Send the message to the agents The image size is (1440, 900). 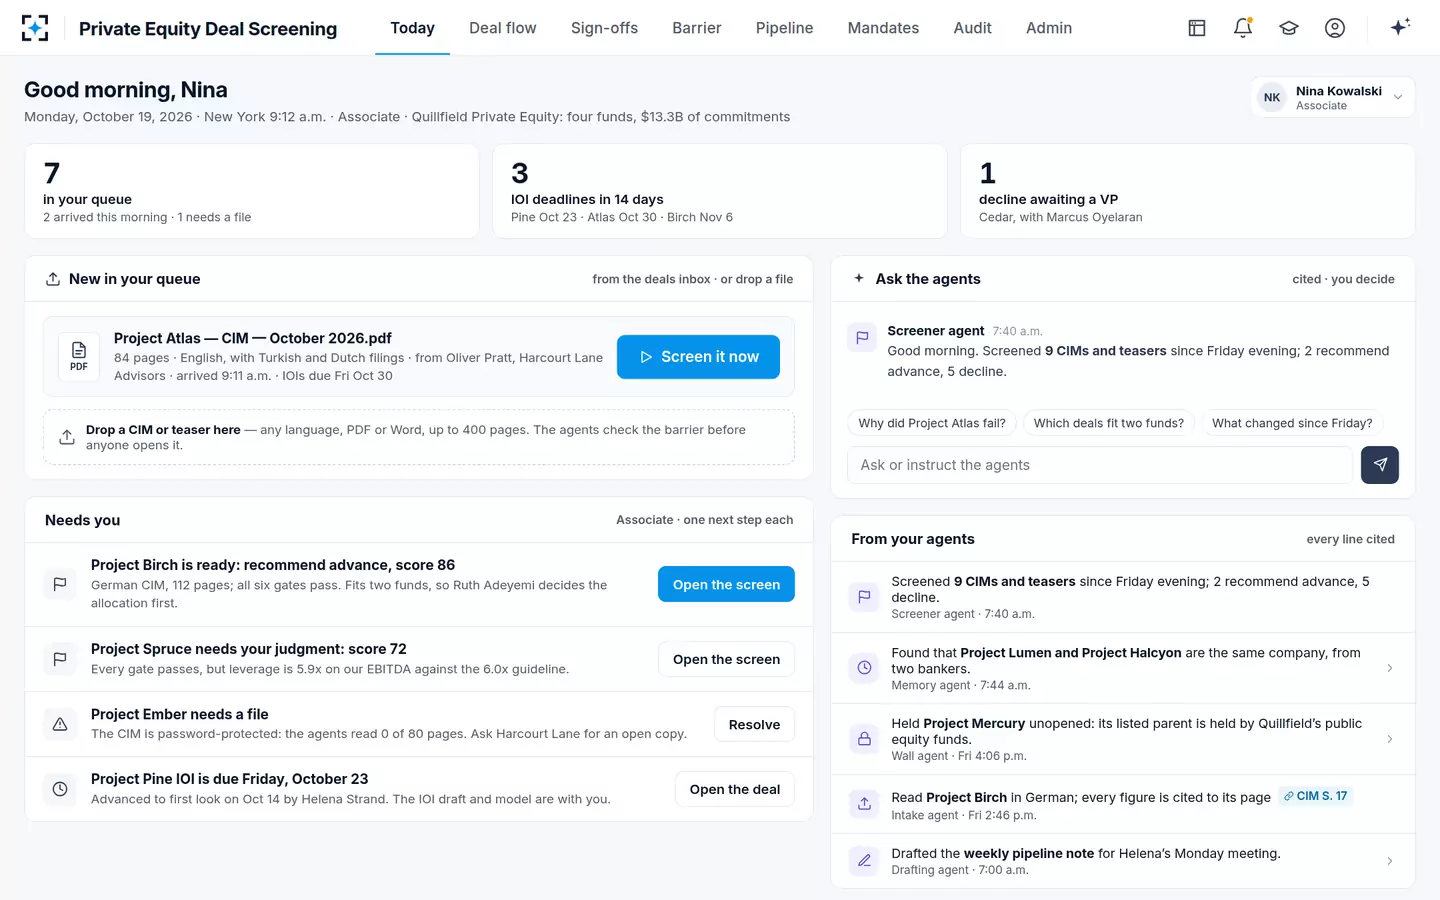coord(1380,465)
